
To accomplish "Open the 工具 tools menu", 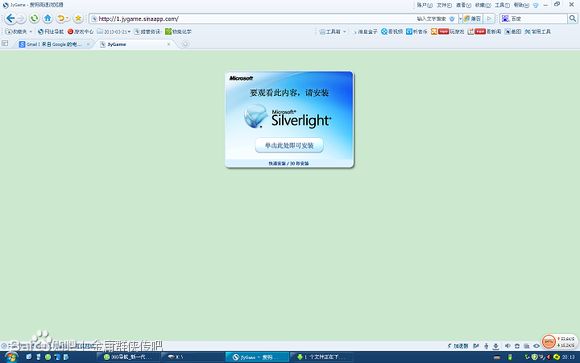I will point(502,5).
